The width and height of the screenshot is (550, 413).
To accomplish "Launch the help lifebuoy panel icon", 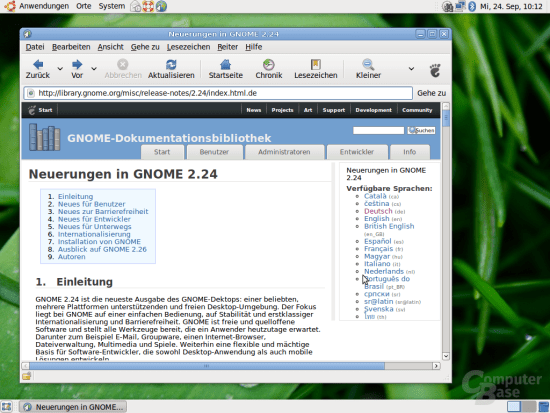I will coord(148,6).
